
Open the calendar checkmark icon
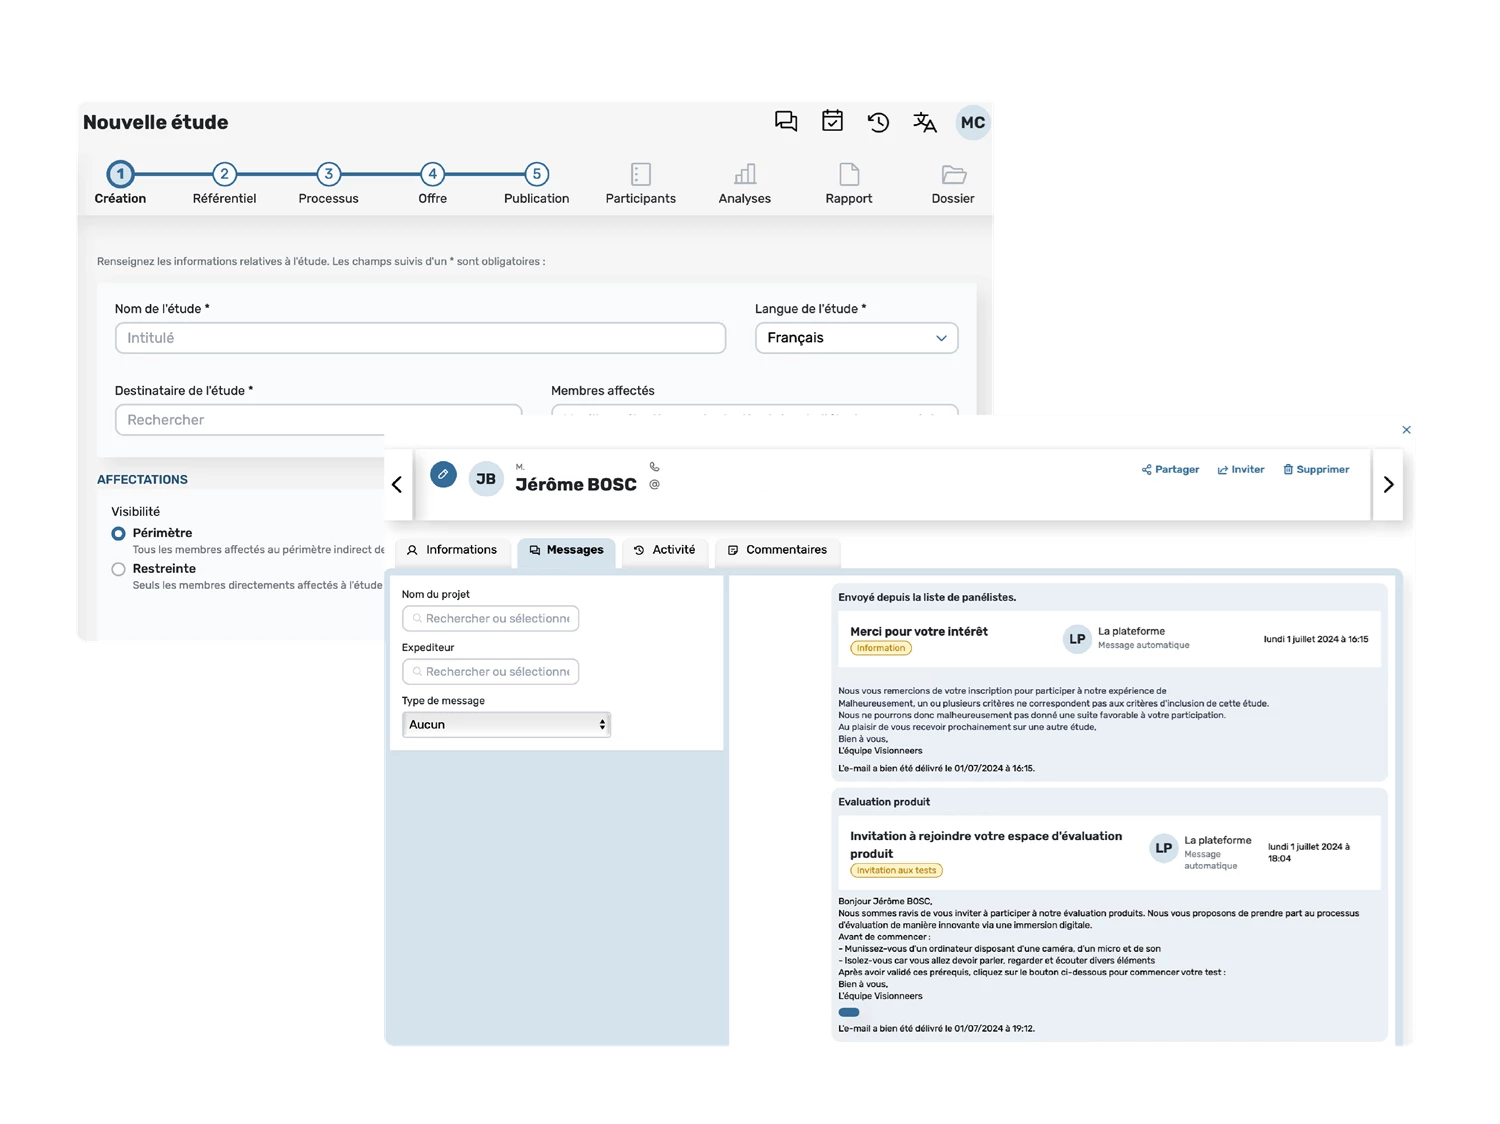click(832, 121)
